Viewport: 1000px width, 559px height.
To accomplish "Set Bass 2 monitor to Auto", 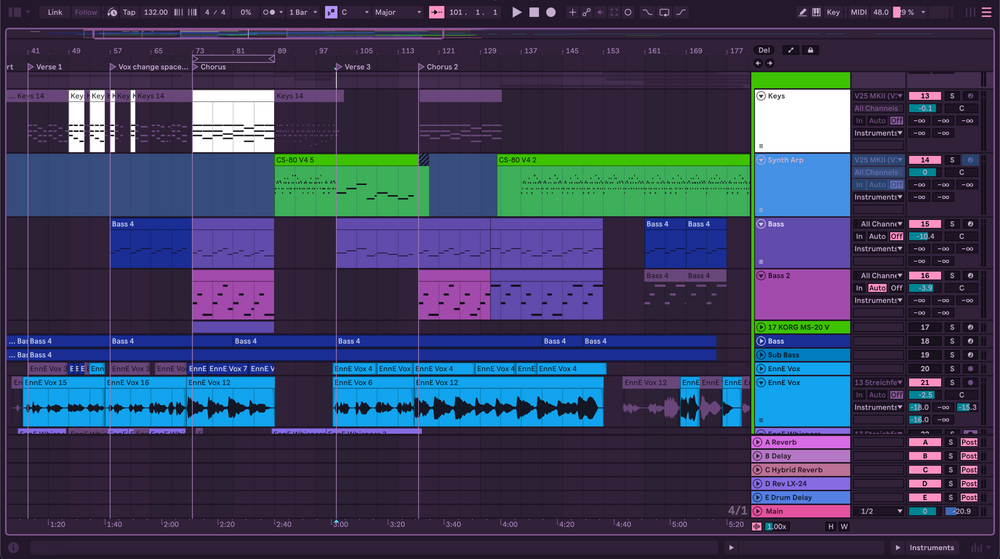I will (877, 288).
